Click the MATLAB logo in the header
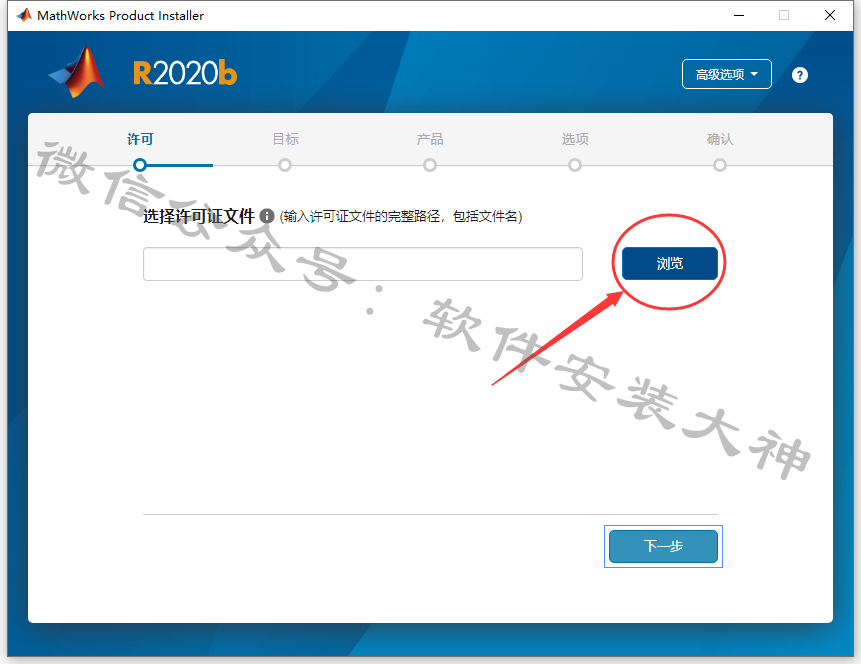 pos(78,72)
